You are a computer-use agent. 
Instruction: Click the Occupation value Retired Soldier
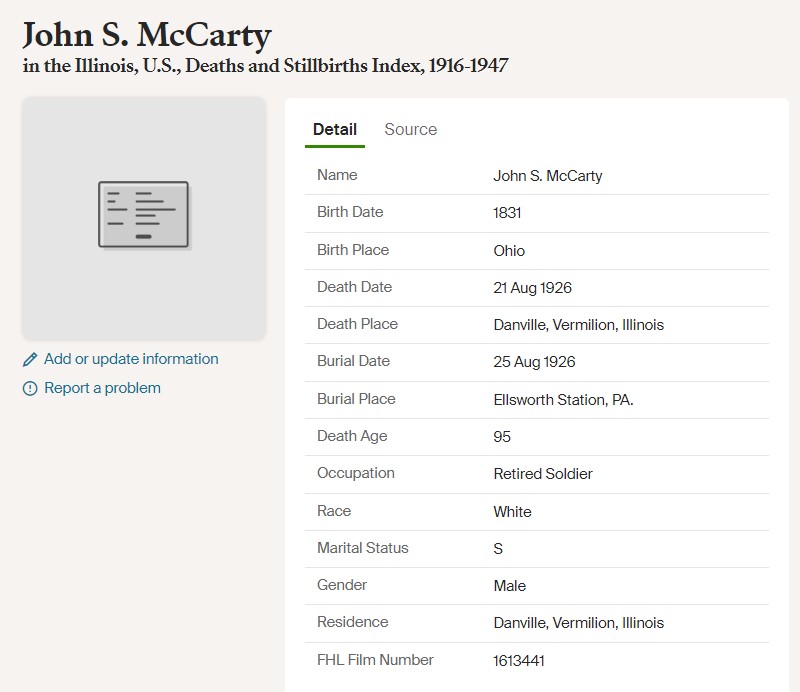point(543,474)
